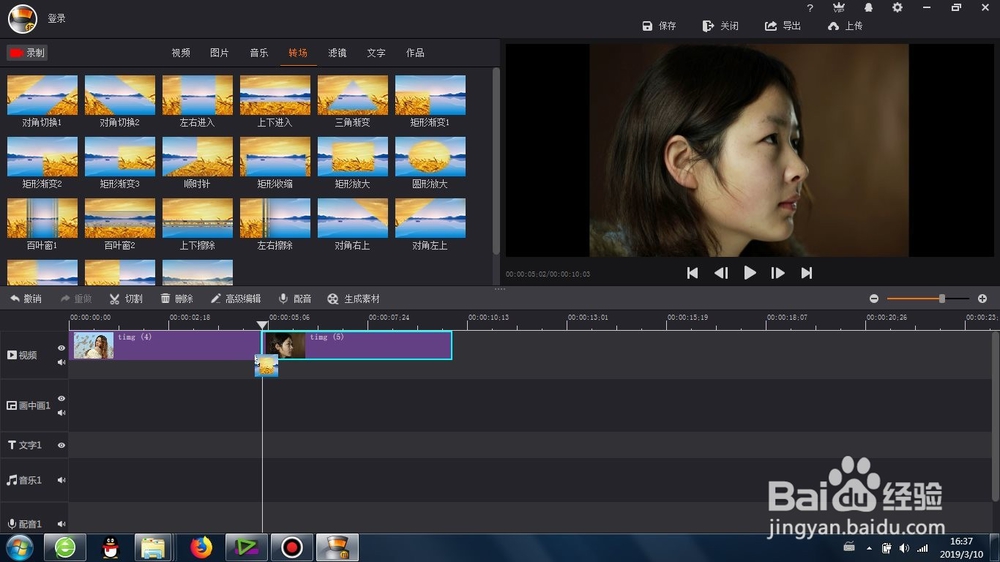Select the 三角渐变 transition

pos(353,95)
